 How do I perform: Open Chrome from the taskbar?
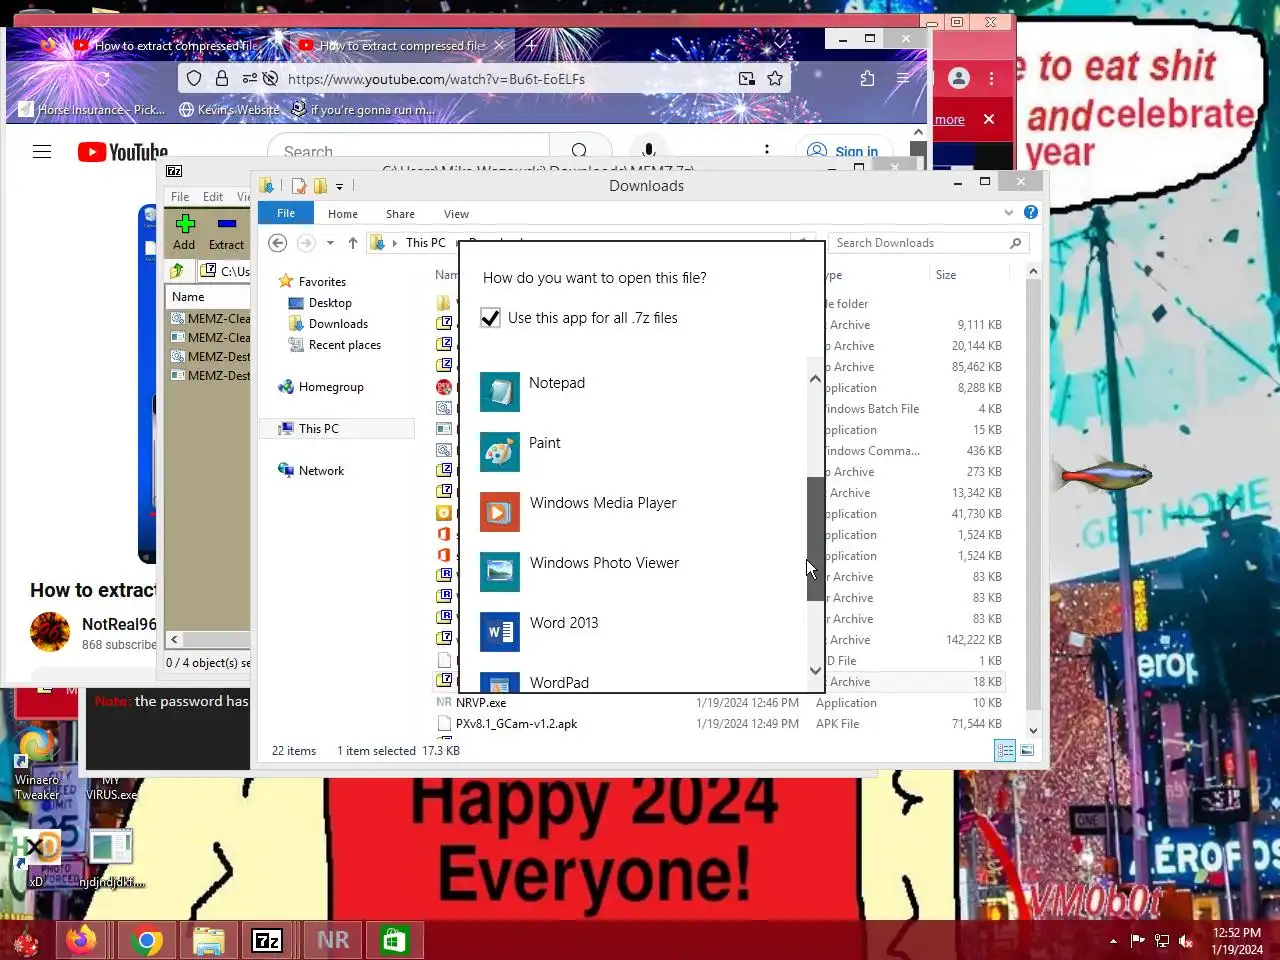[x=146, y=940]
